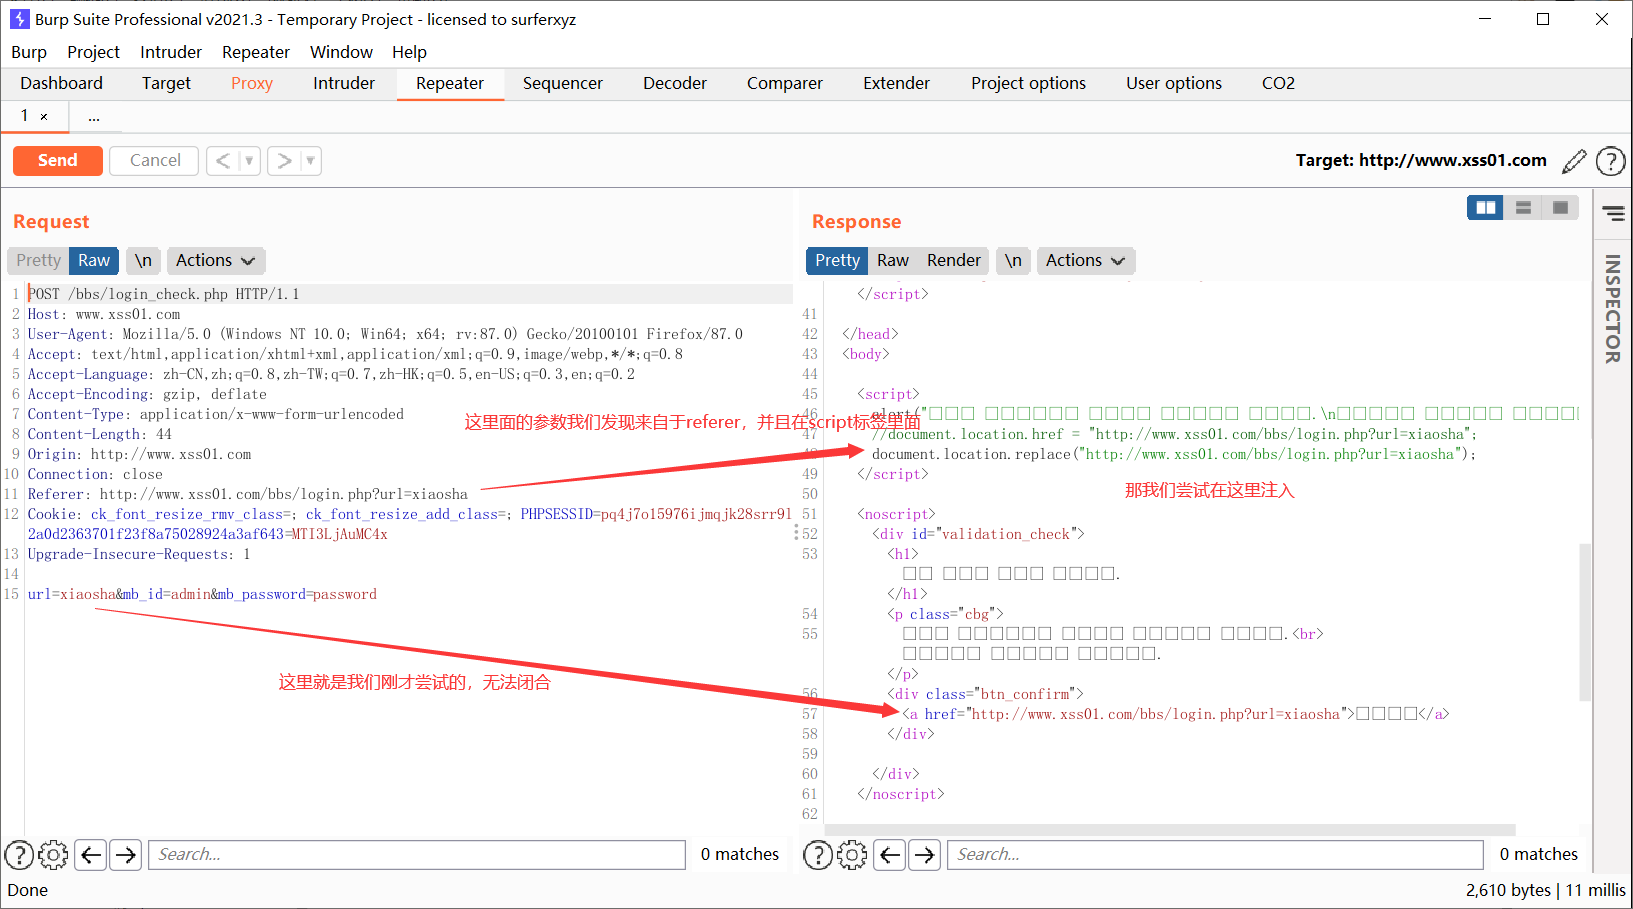The height and width of the screenshot is (909, 1633).
Task: Switch to the User options tab
Action: [1174, 84]
